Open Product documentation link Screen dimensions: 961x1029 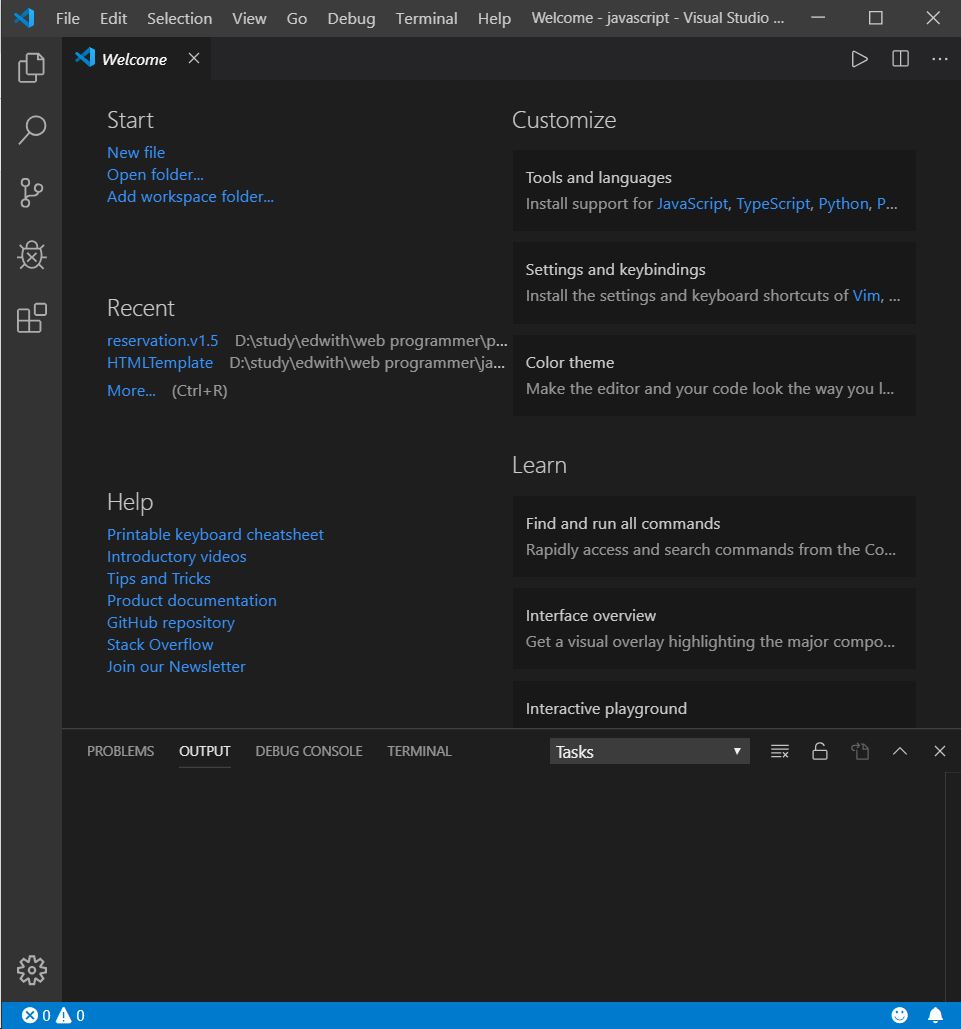tap(192, 600)
